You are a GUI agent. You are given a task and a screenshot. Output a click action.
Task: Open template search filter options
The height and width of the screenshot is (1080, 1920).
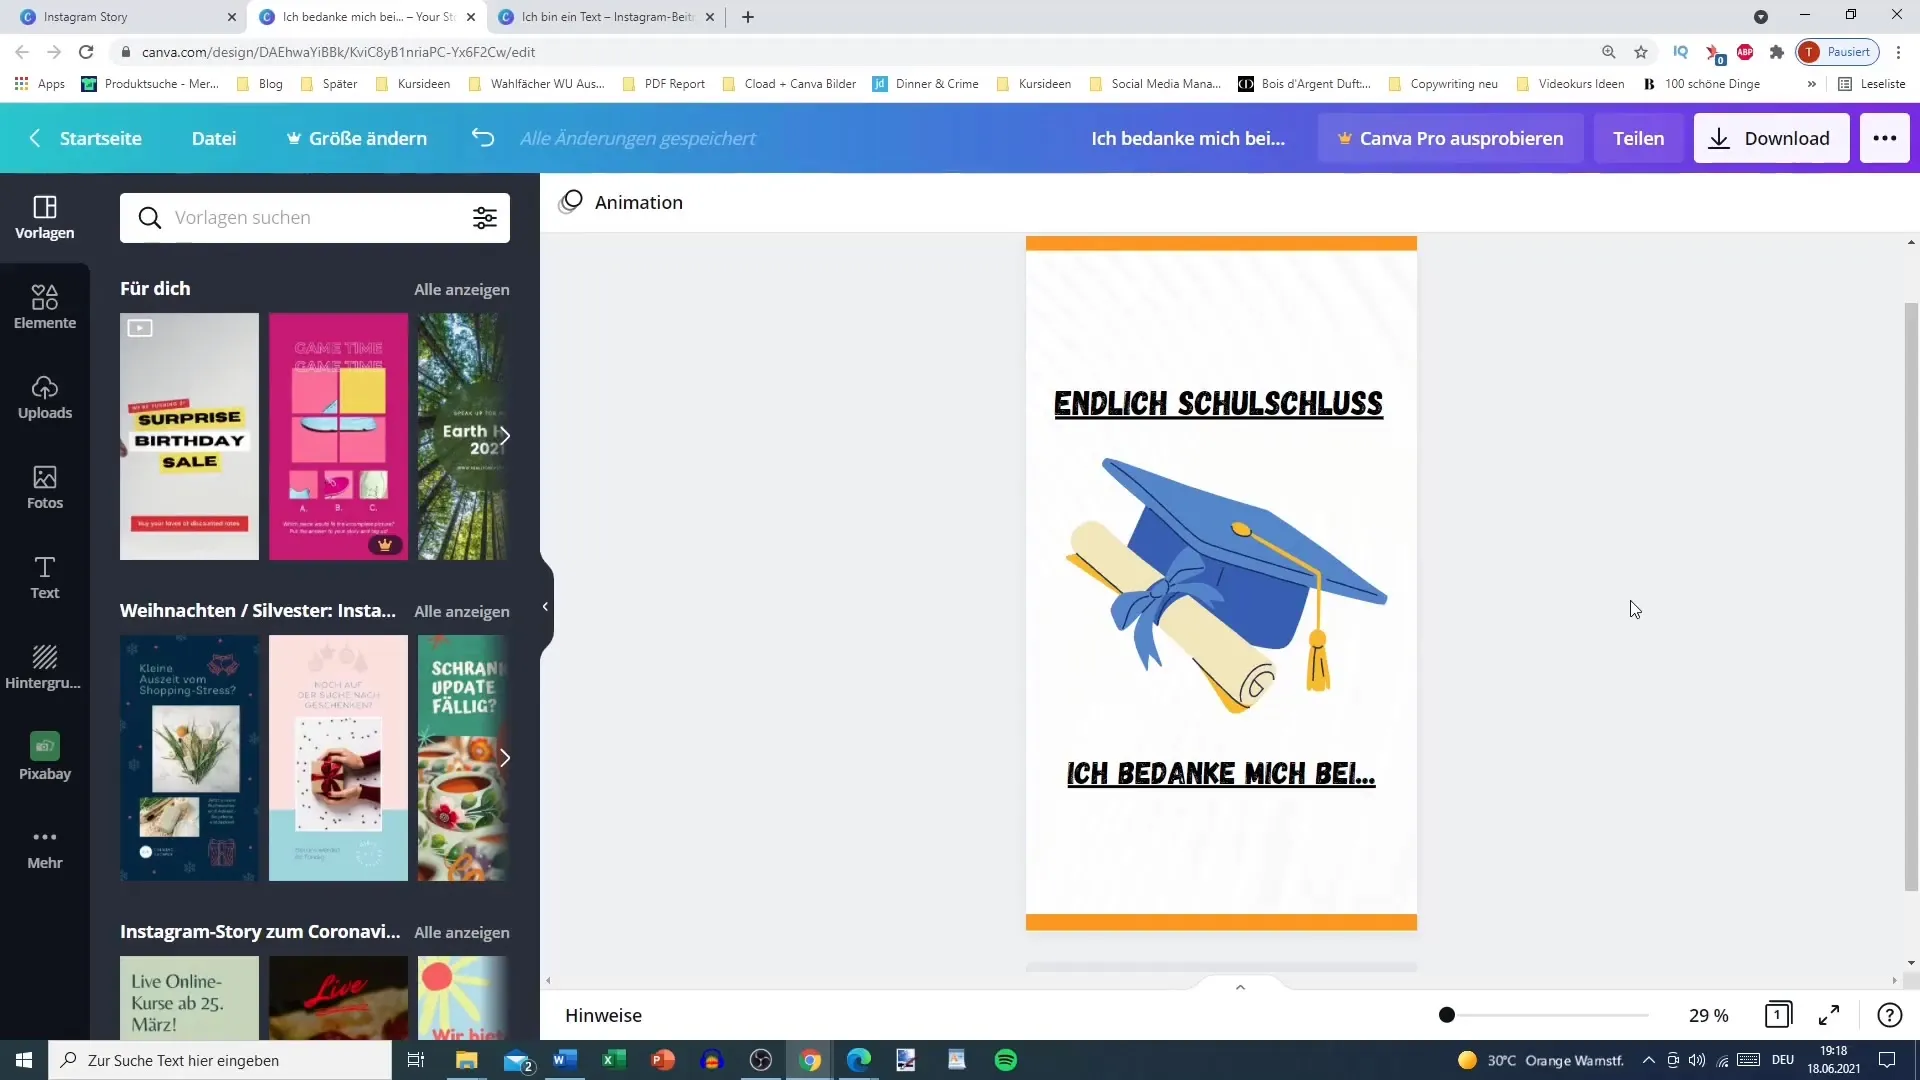[485, 218]
